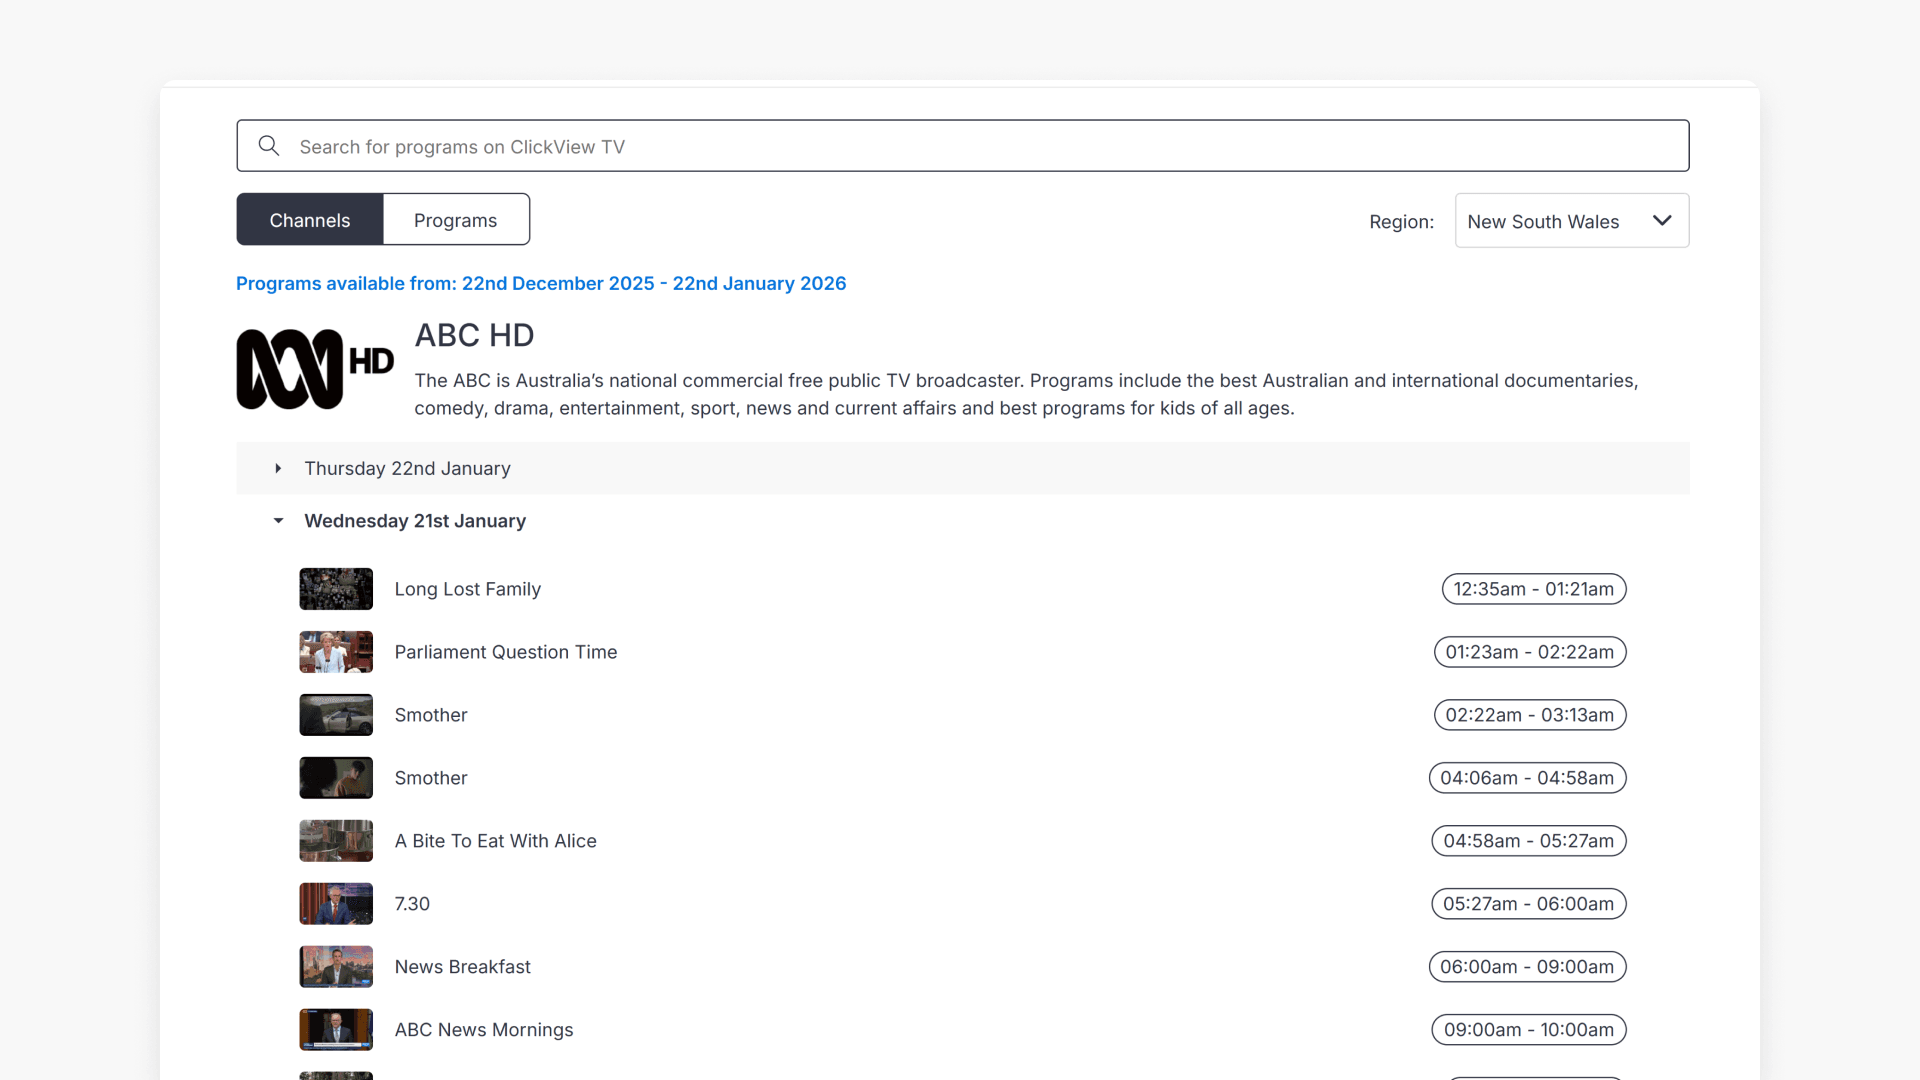
Task: Click the Parliament Question Time thumbnail
Action: tap(335, 651)
